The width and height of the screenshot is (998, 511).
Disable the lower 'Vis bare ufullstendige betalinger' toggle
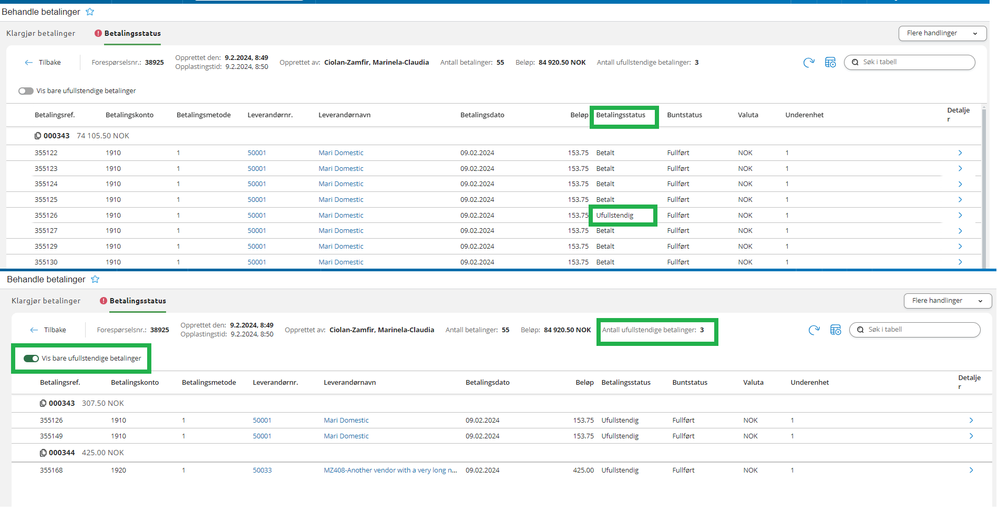click(x=31, y=358)
